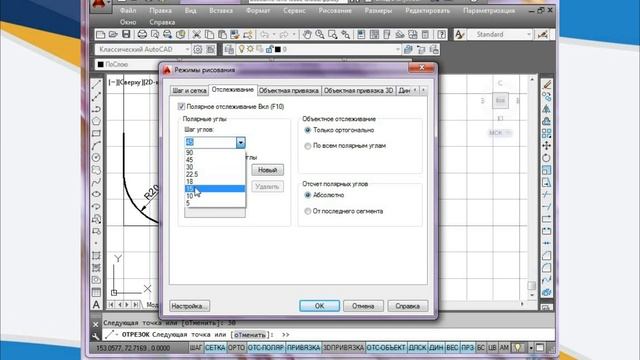Select the Fillet tool
This screenshot has height=360, width=640.
pos(547,268)
